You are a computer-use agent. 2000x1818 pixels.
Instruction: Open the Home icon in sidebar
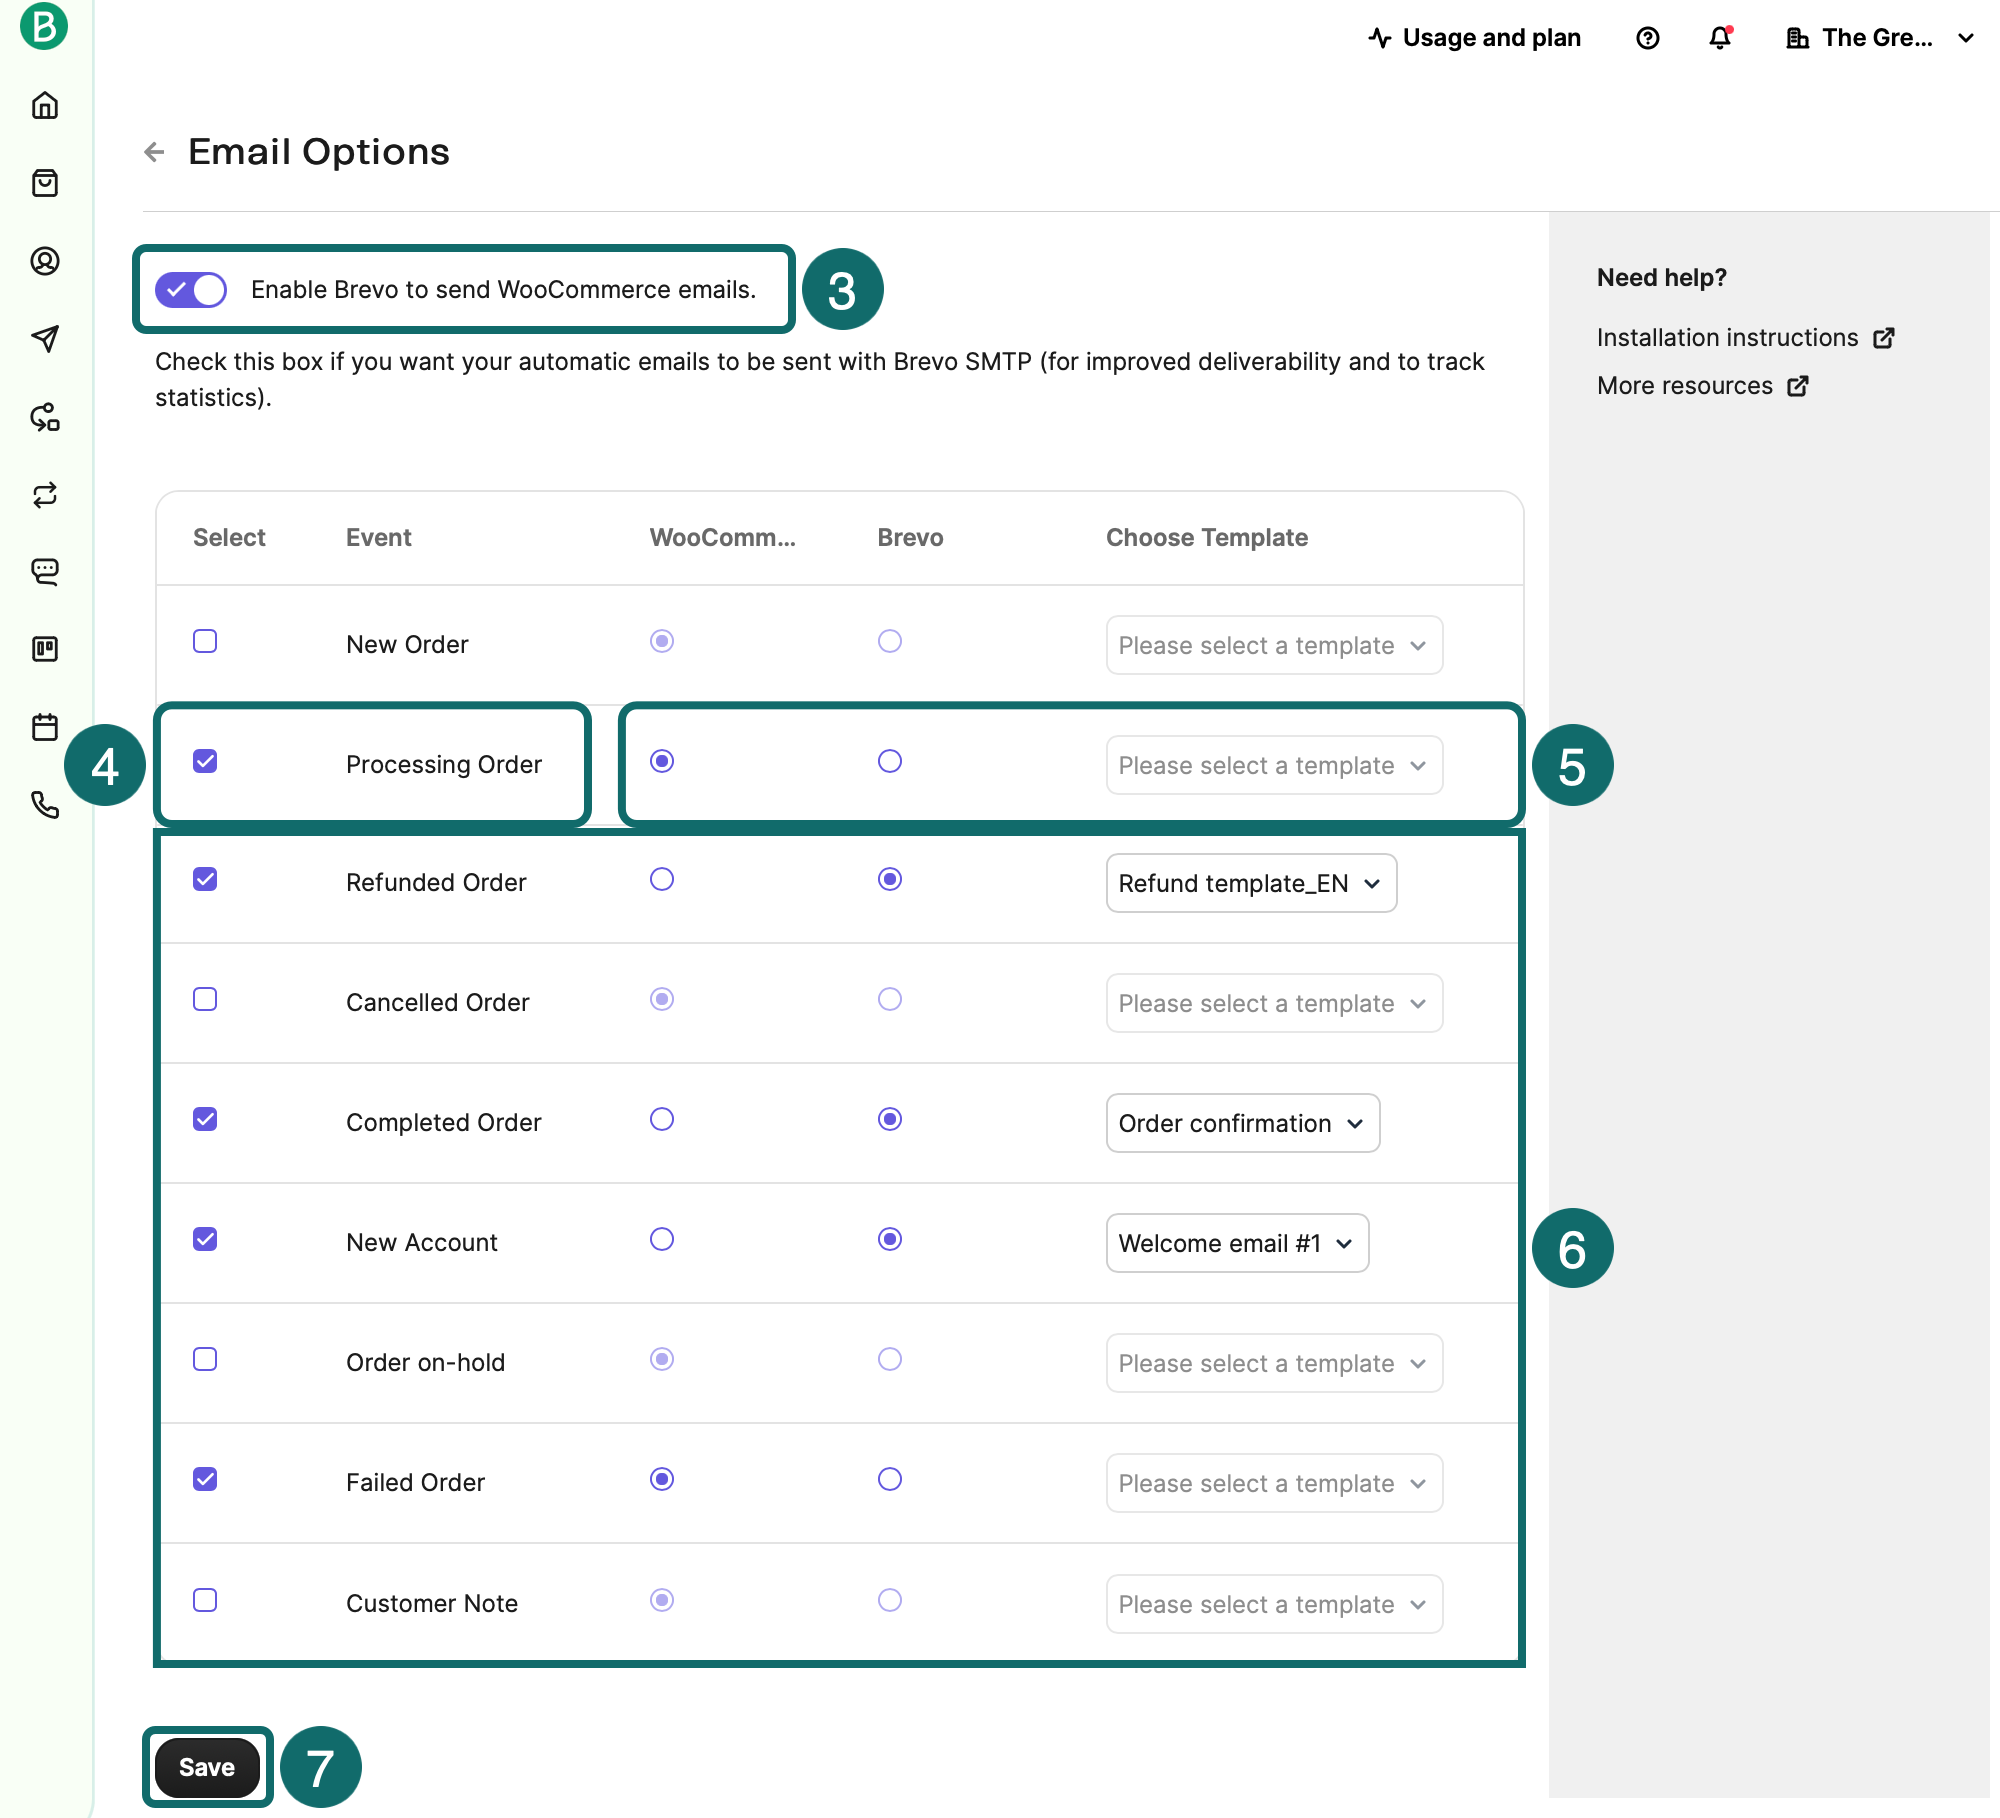[45, 105]
